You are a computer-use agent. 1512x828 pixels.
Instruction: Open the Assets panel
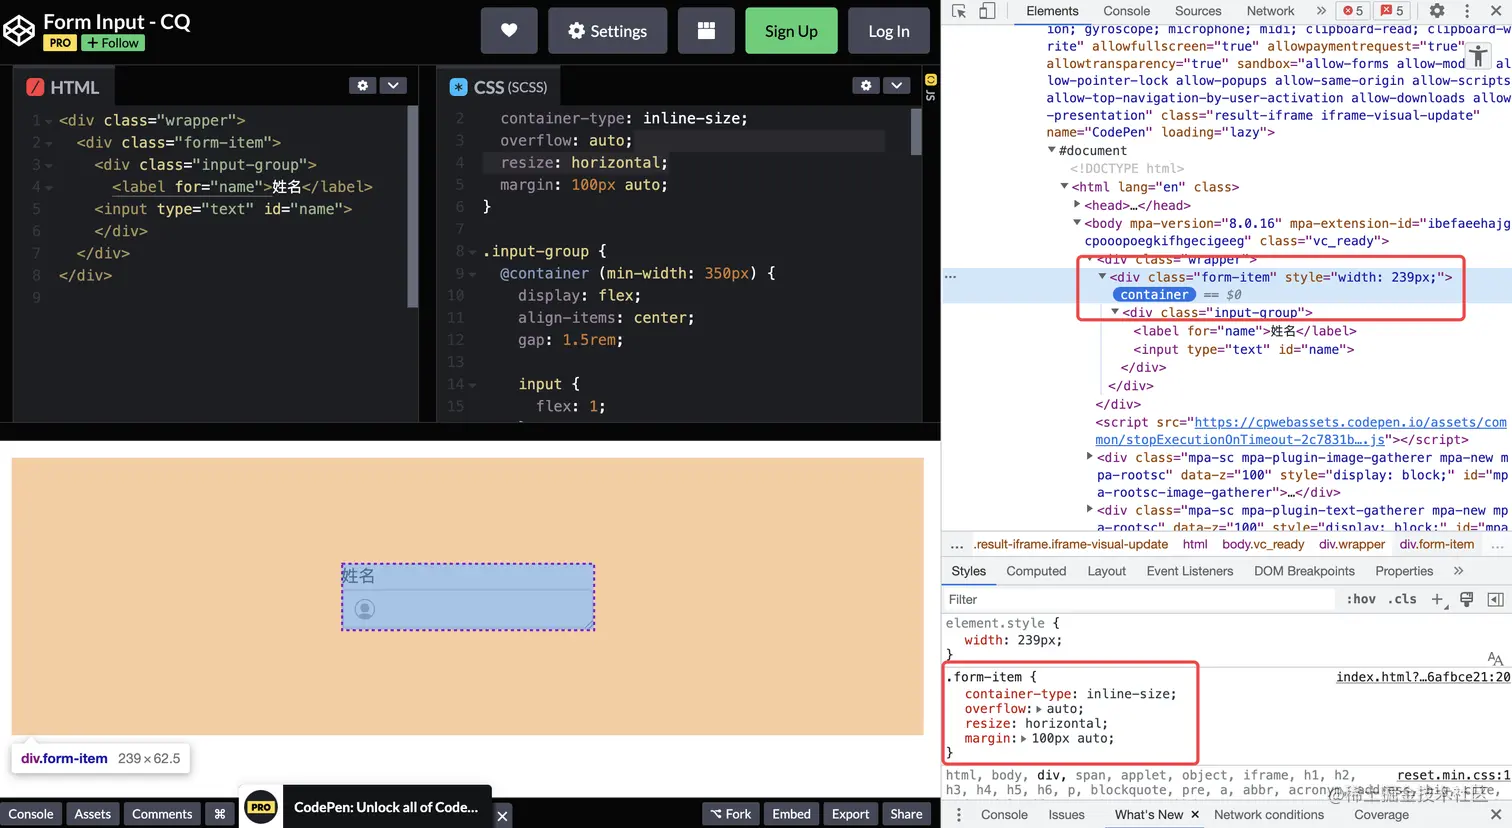click(93, 814)
